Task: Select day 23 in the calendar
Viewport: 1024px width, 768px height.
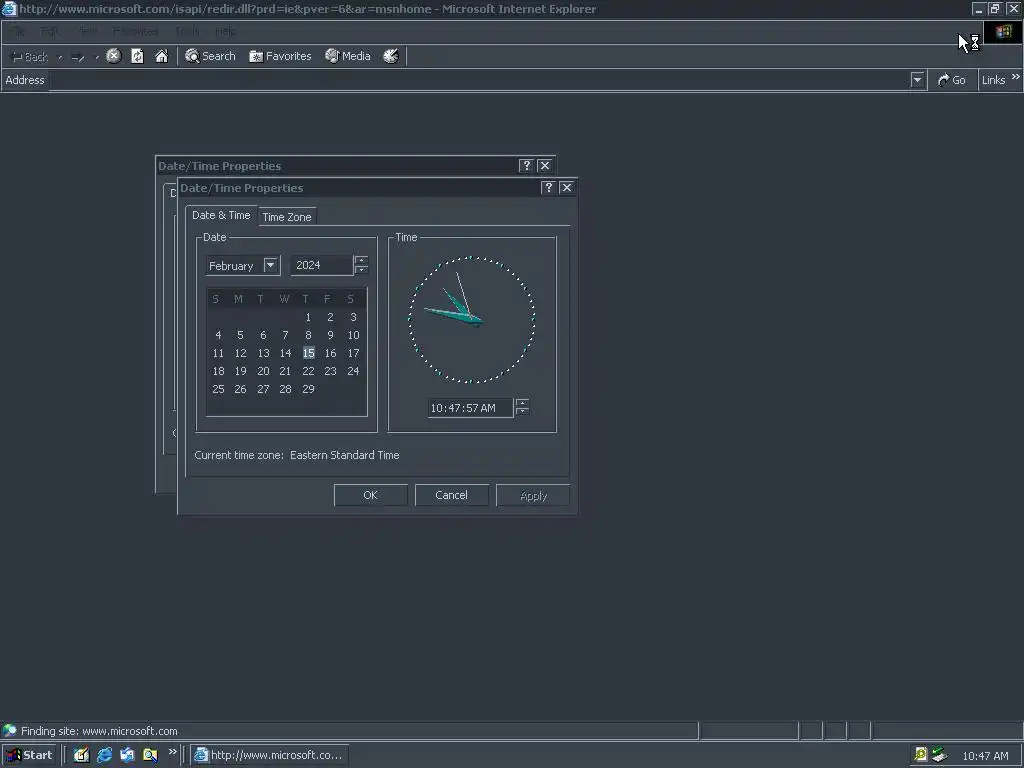Action: [330, 371]
